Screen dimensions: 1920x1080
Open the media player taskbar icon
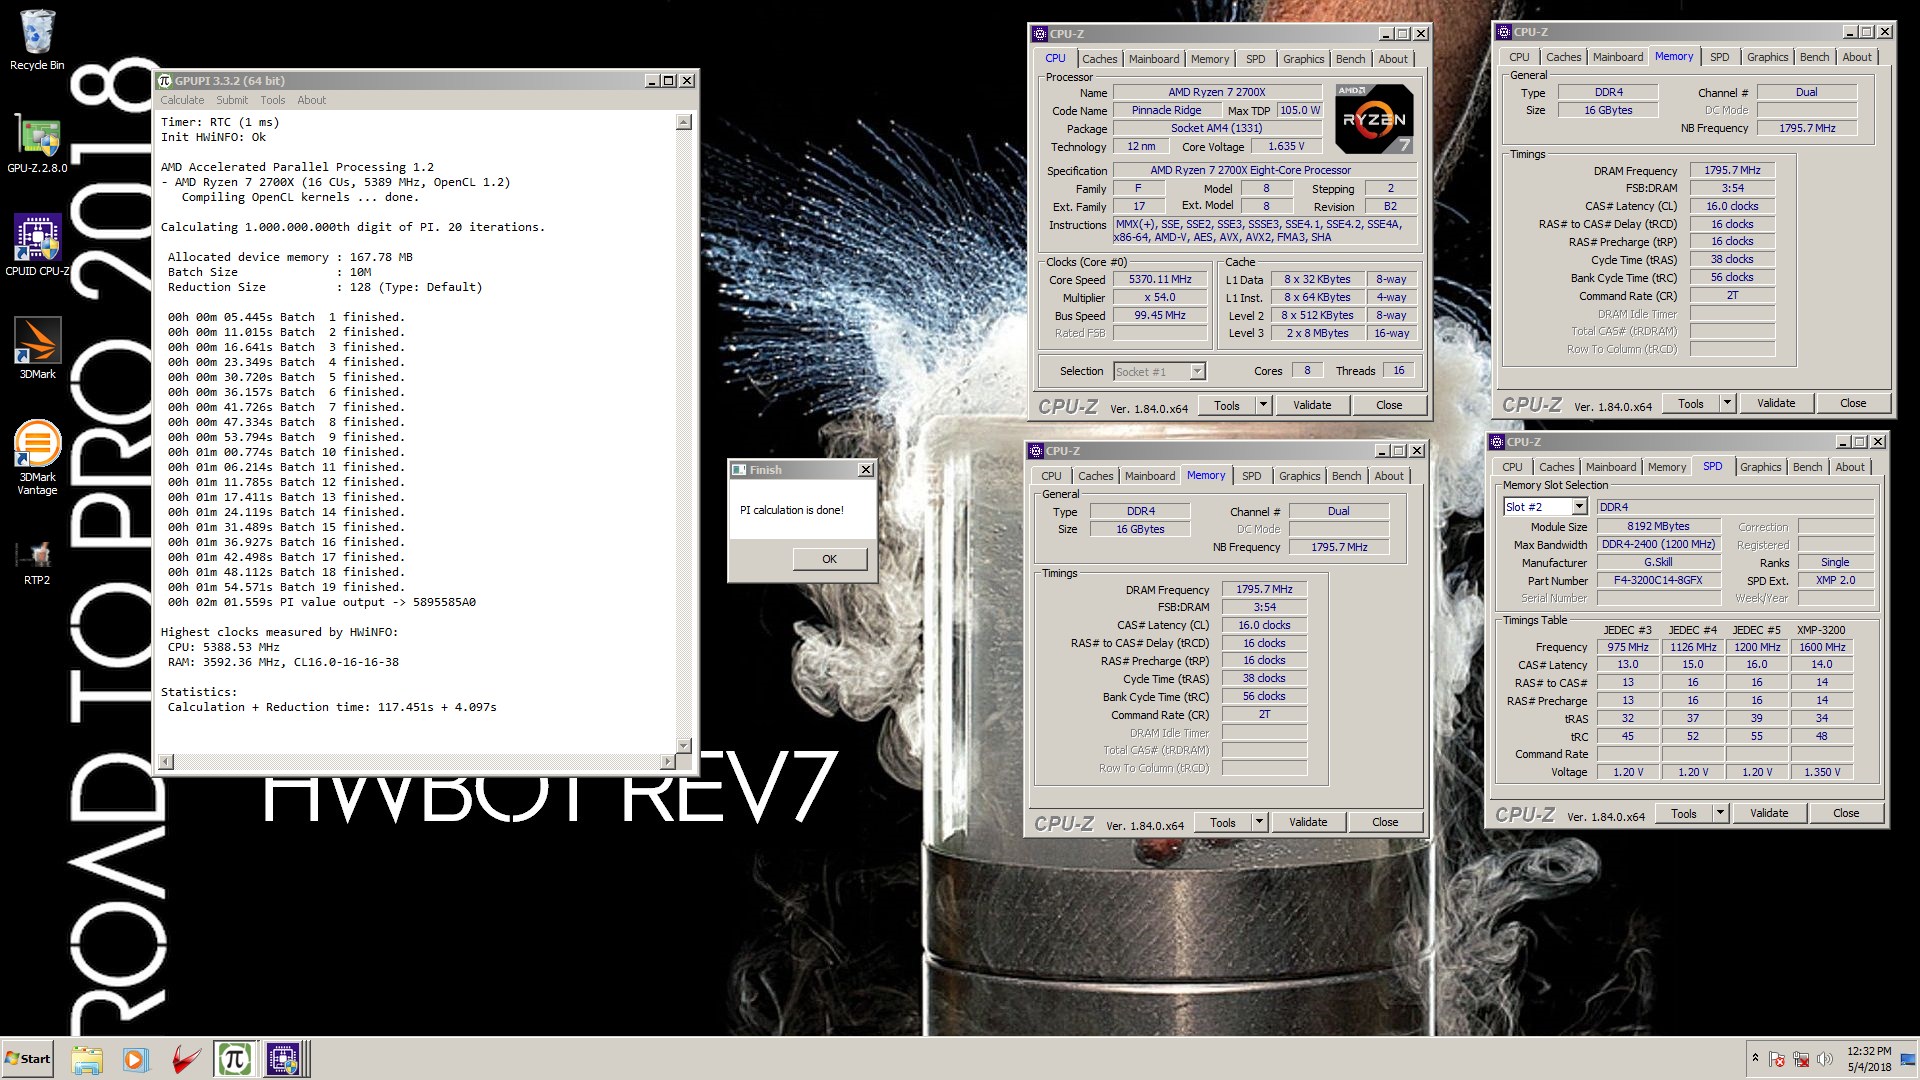135,1059
